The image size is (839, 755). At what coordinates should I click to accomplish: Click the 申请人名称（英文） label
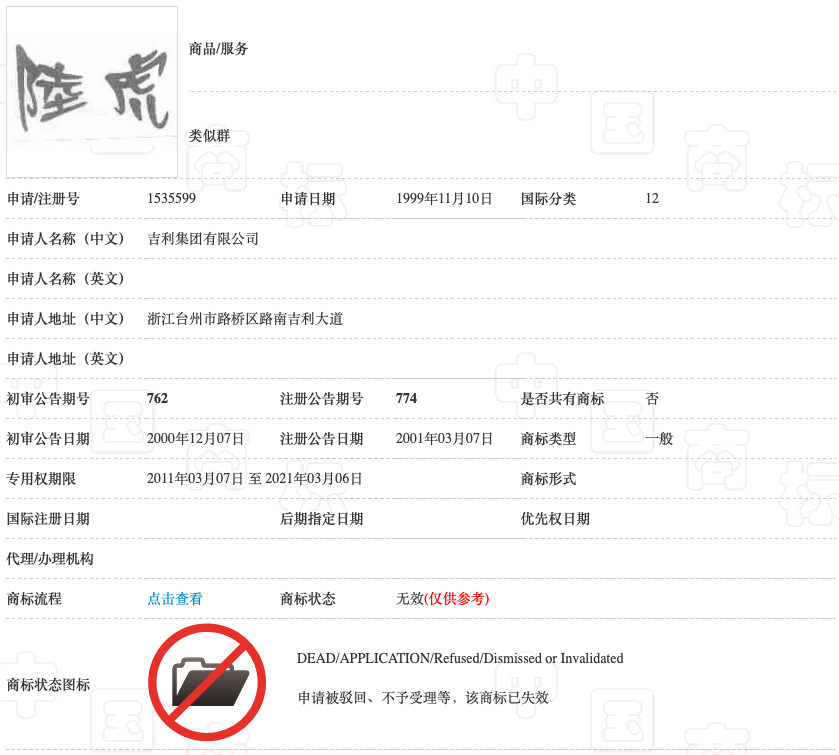coord(66,279)
